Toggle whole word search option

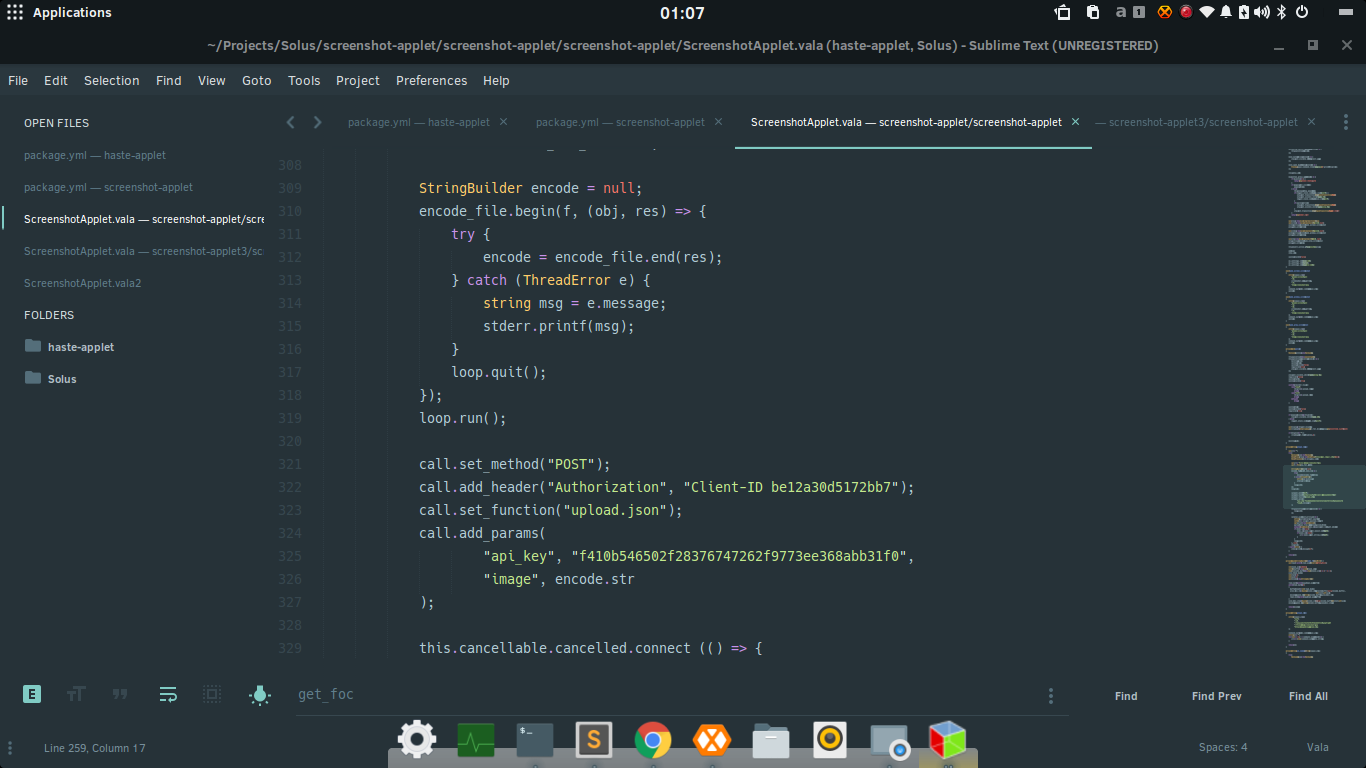(120, 694)
